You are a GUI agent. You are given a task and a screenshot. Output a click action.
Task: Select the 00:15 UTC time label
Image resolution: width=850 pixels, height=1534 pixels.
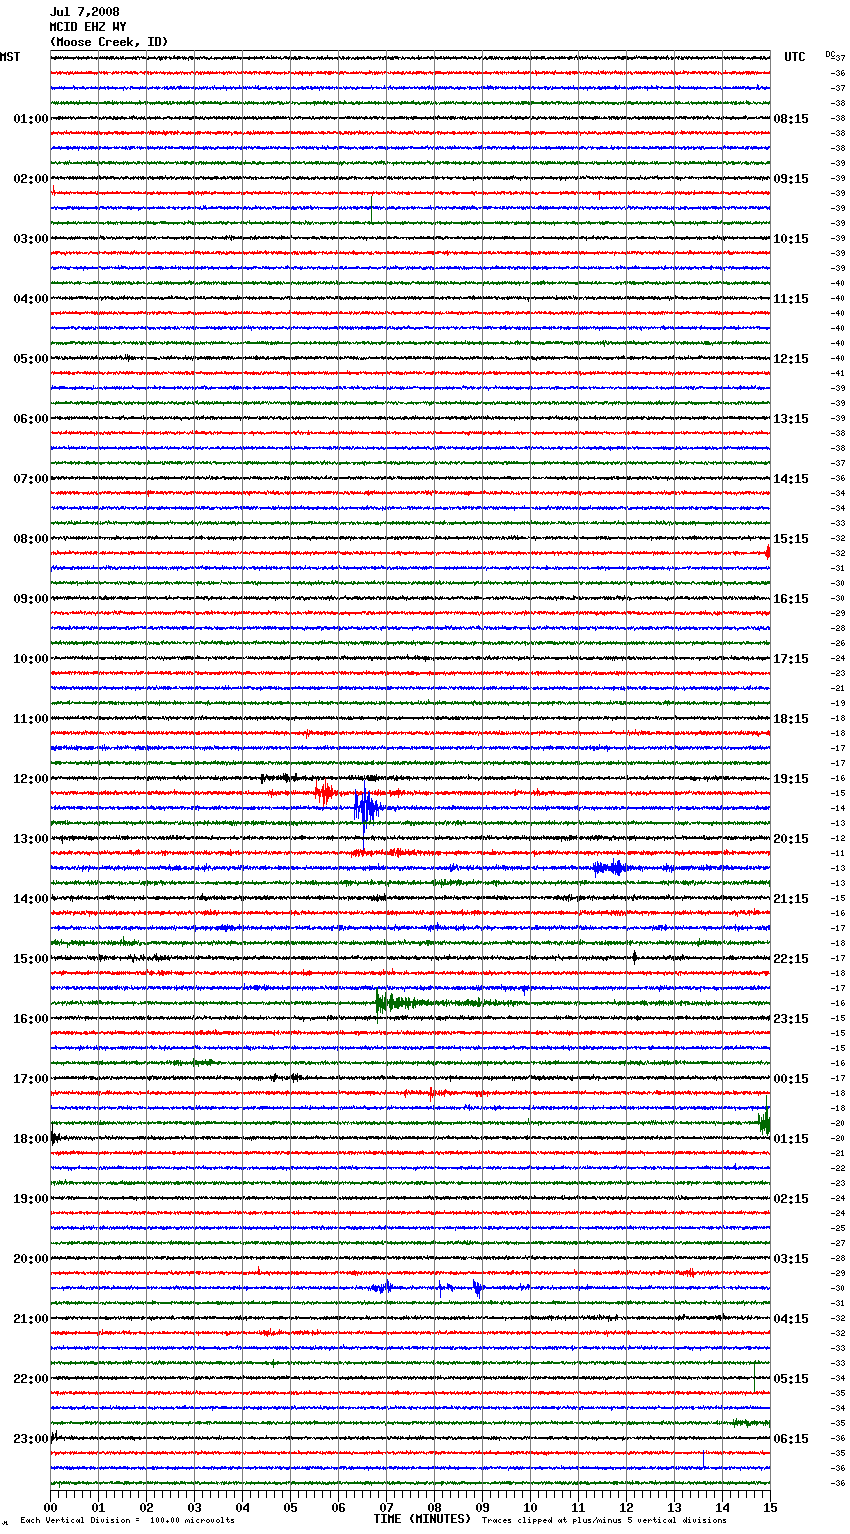point(791,1079)
